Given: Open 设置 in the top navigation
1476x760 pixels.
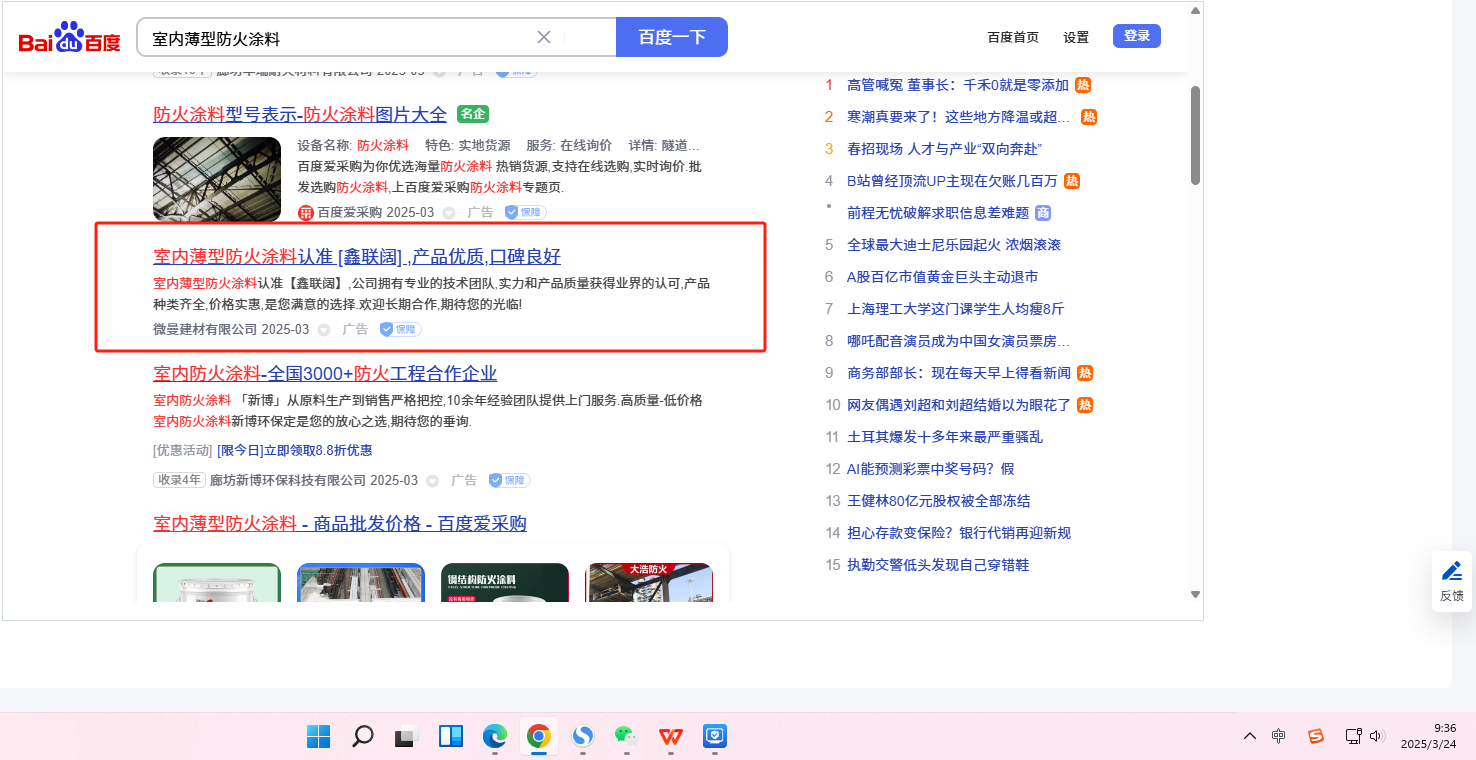Looking at the screenshot, I should 1076,37.
